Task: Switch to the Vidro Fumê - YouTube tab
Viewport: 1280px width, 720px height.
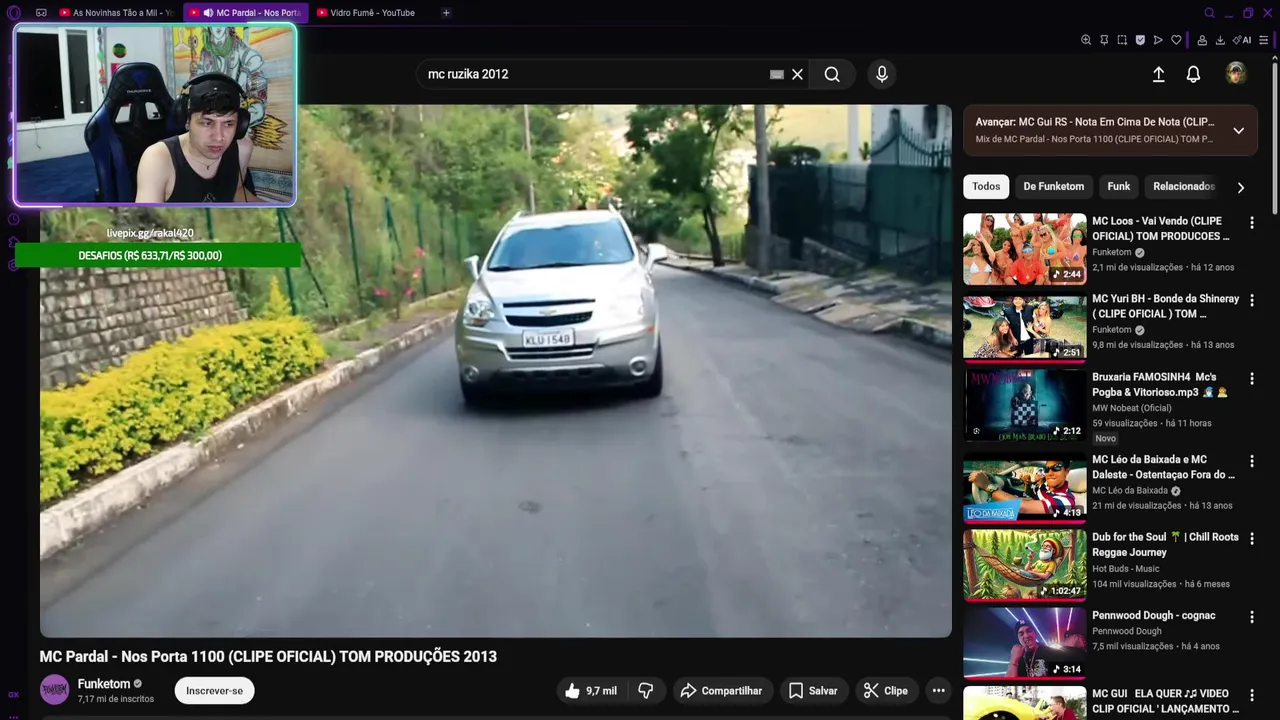Action: pyautogui.click(x=368, y=13)
